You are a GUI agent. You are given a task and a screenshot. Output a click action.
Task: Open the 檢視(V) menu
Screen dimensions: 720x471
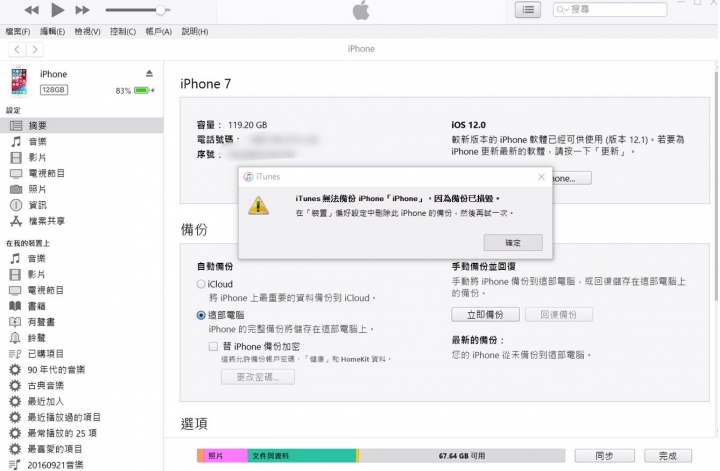point(87,32)
